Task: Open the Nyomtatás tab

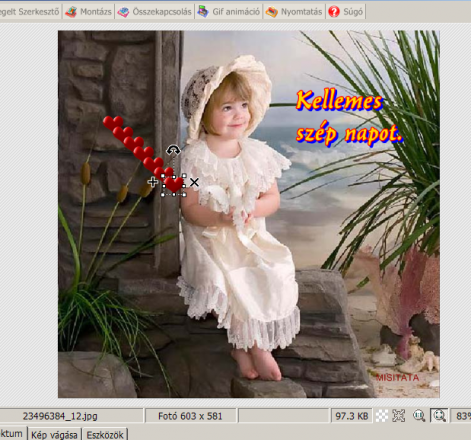Action: pyautogui.click(x=294, y=12)
